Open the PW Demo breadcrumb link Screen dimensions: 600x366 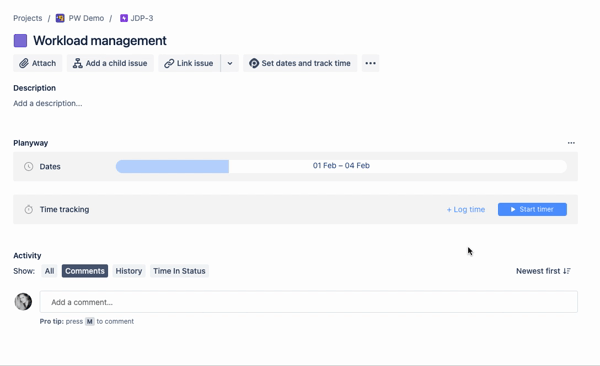coord(86,18)
